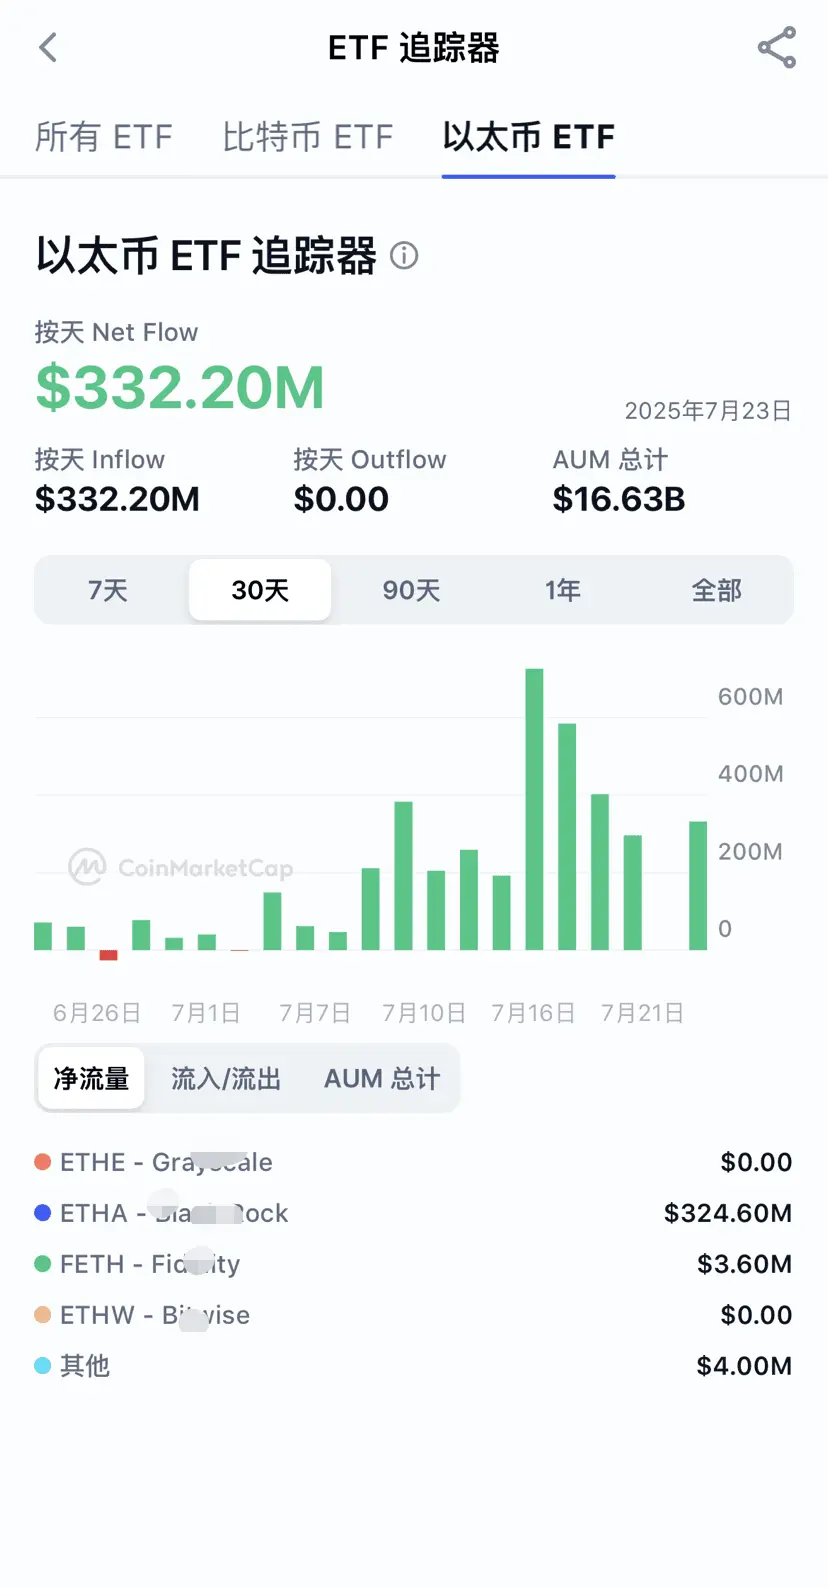
Task: Click the CoinMarketCap watermark logo
Action: (87, 867)
